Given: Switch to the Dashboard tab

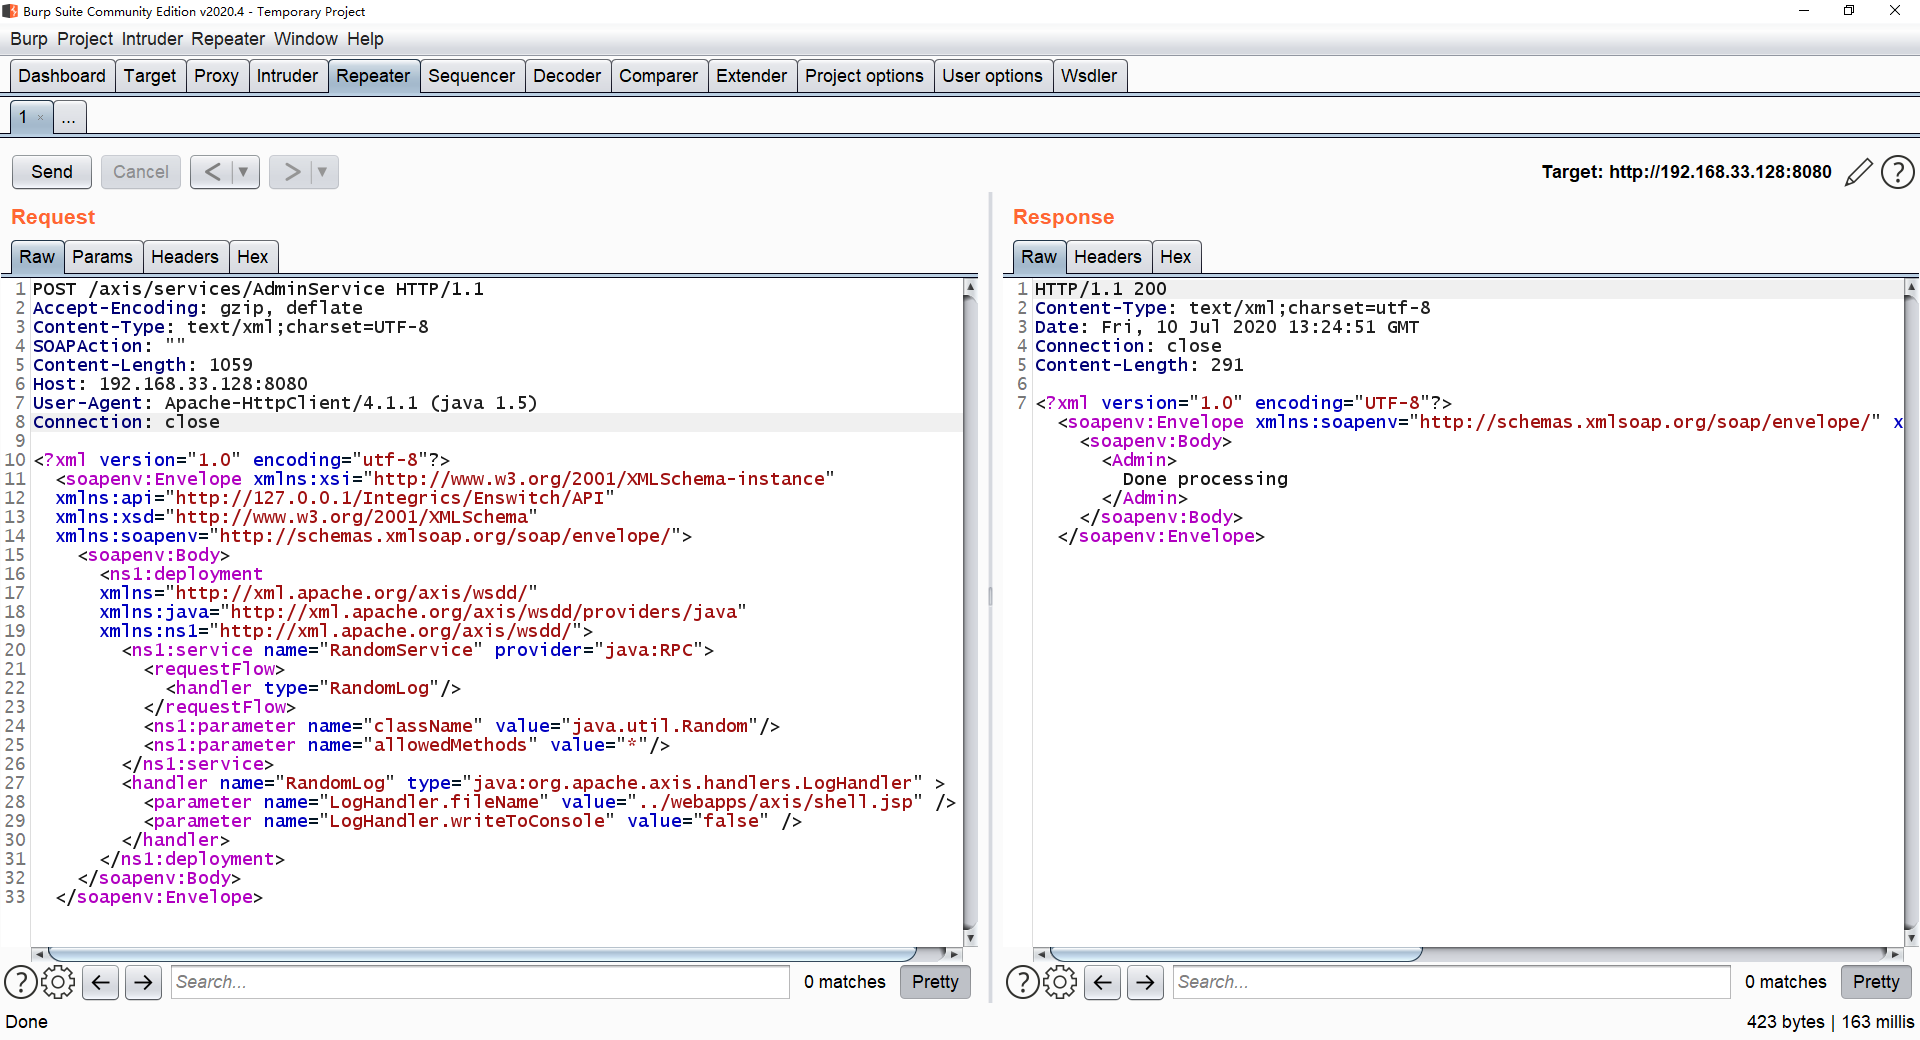Looking at the screenshot, I should point(62,76).
